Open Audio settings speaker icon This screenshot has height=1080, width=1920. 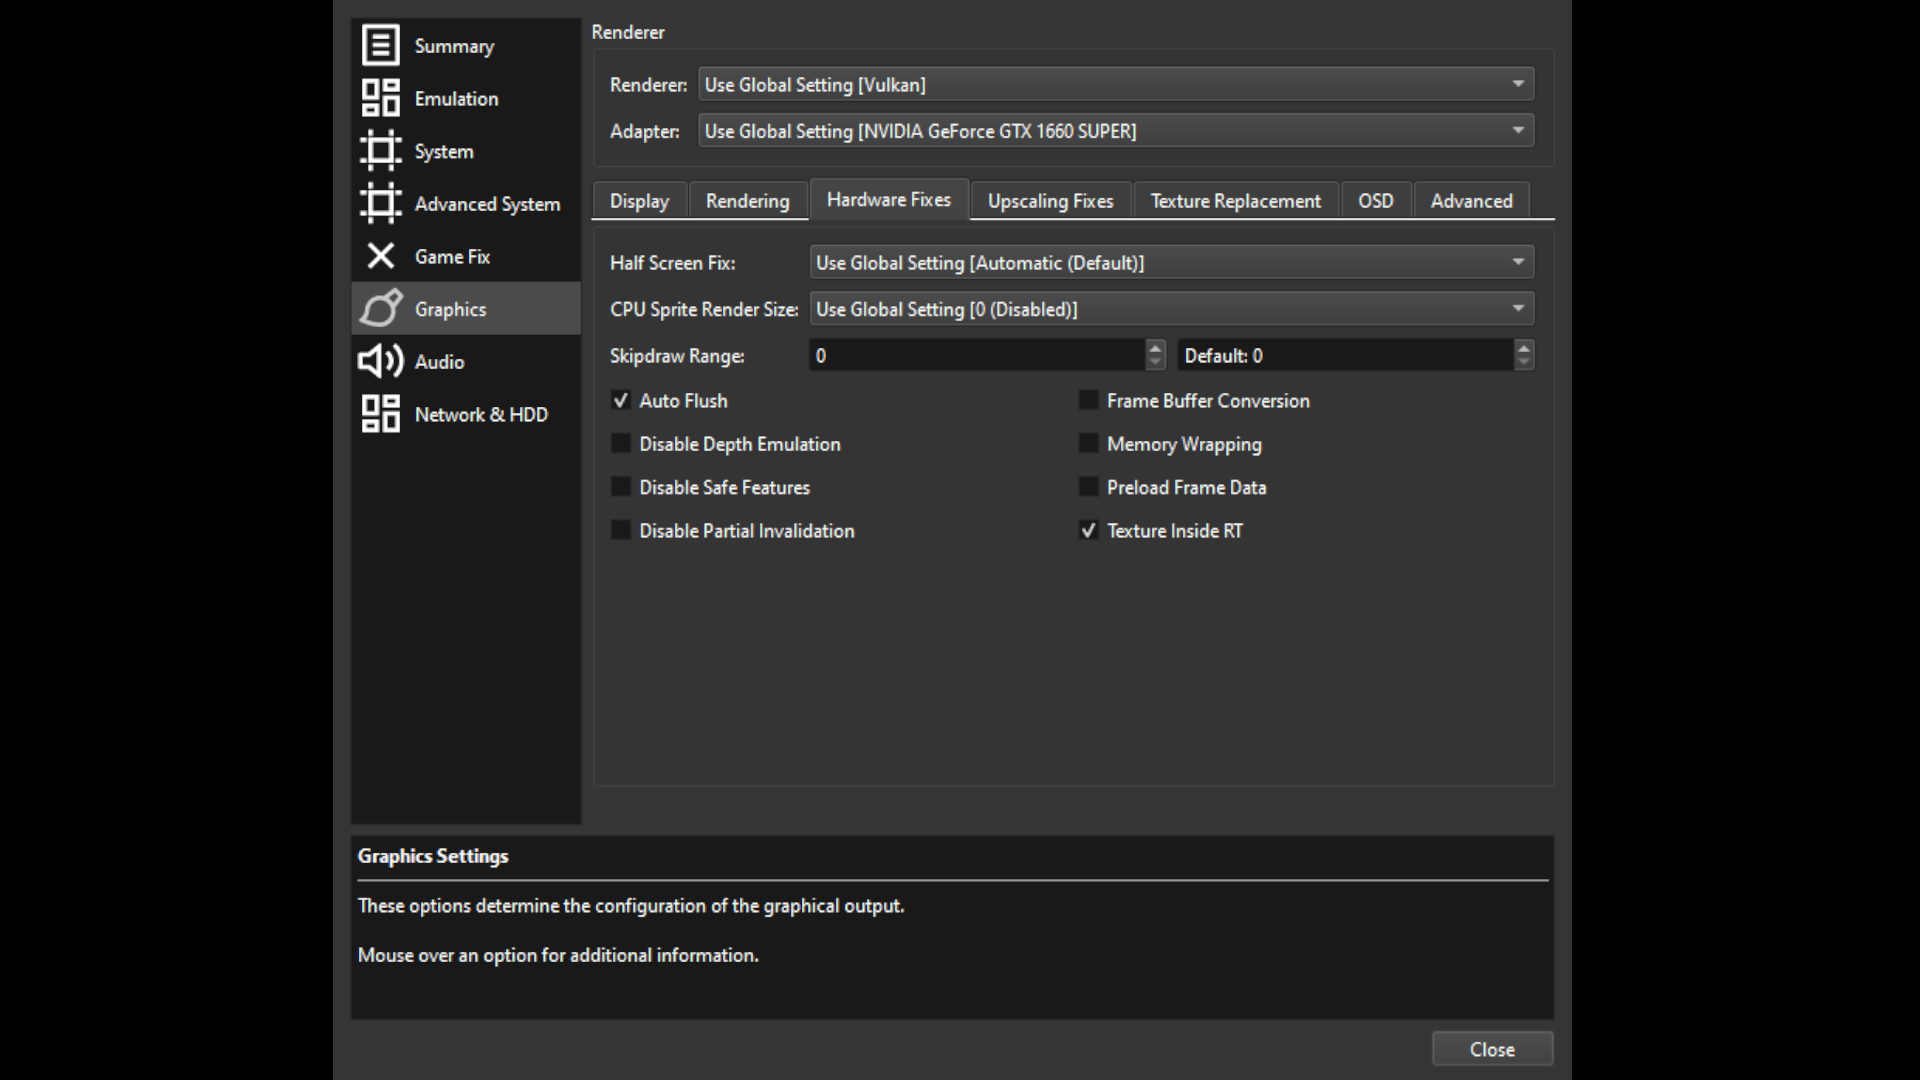pos(380,361)
